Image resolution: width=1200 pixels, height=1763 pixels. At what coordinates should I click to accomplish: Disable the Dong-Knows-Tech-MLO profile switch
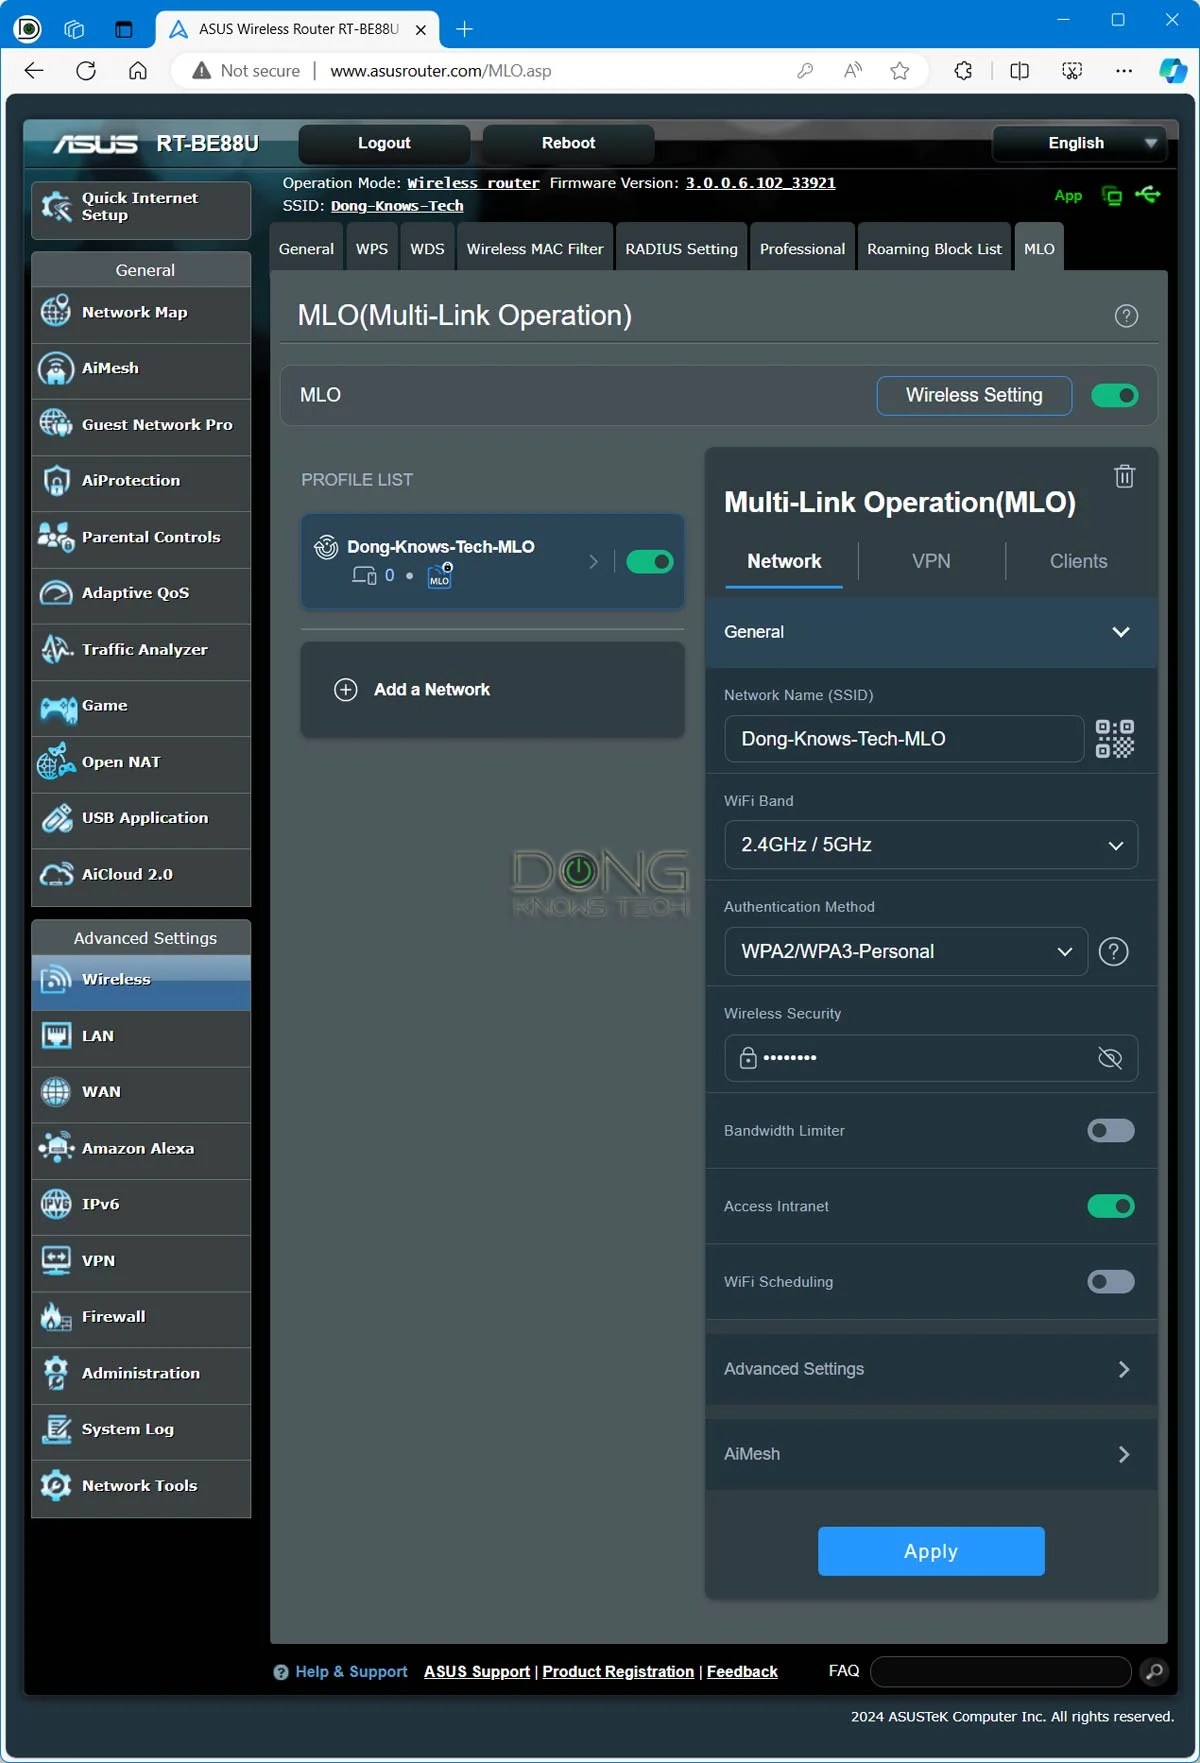point(649,562)
